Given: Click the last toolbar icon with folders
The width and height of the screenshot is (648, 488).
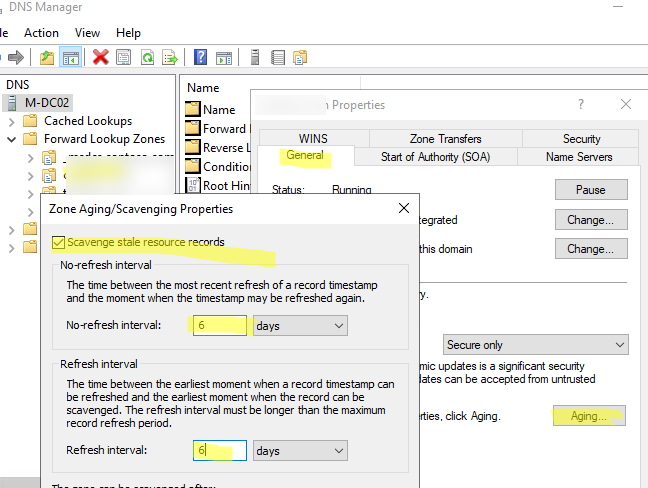Looking at the screenshot, I should [x=300, y=57].
